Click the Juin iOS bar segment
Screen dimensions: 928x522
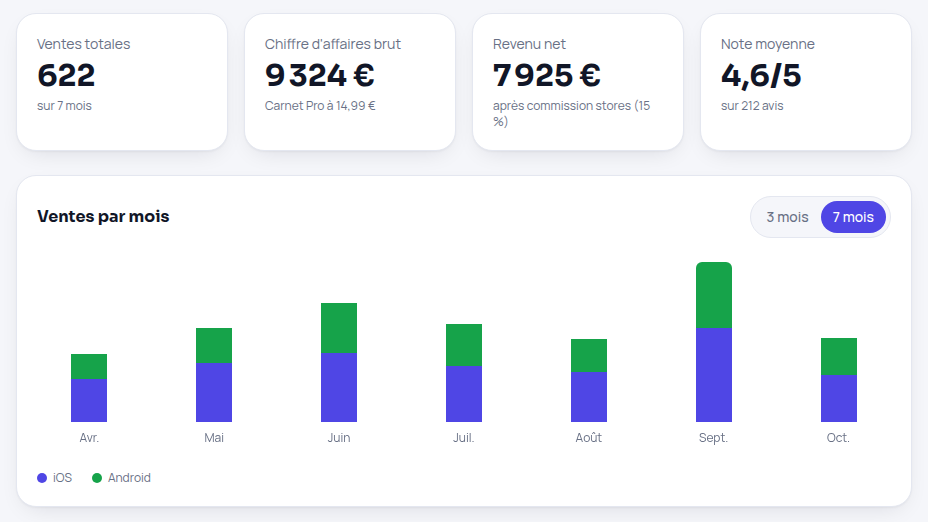pyautogui.click(x=339, y=387)
